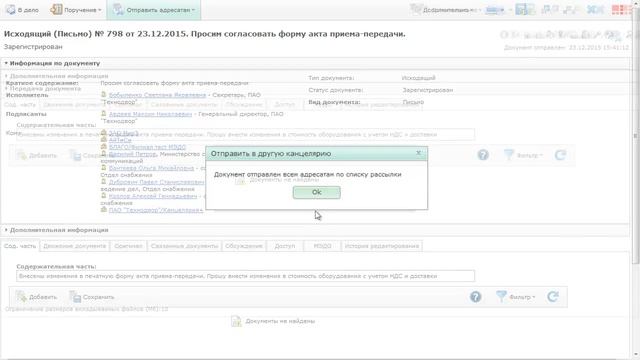Open the МЭДО tab in the bottom strip

[322, 246]
